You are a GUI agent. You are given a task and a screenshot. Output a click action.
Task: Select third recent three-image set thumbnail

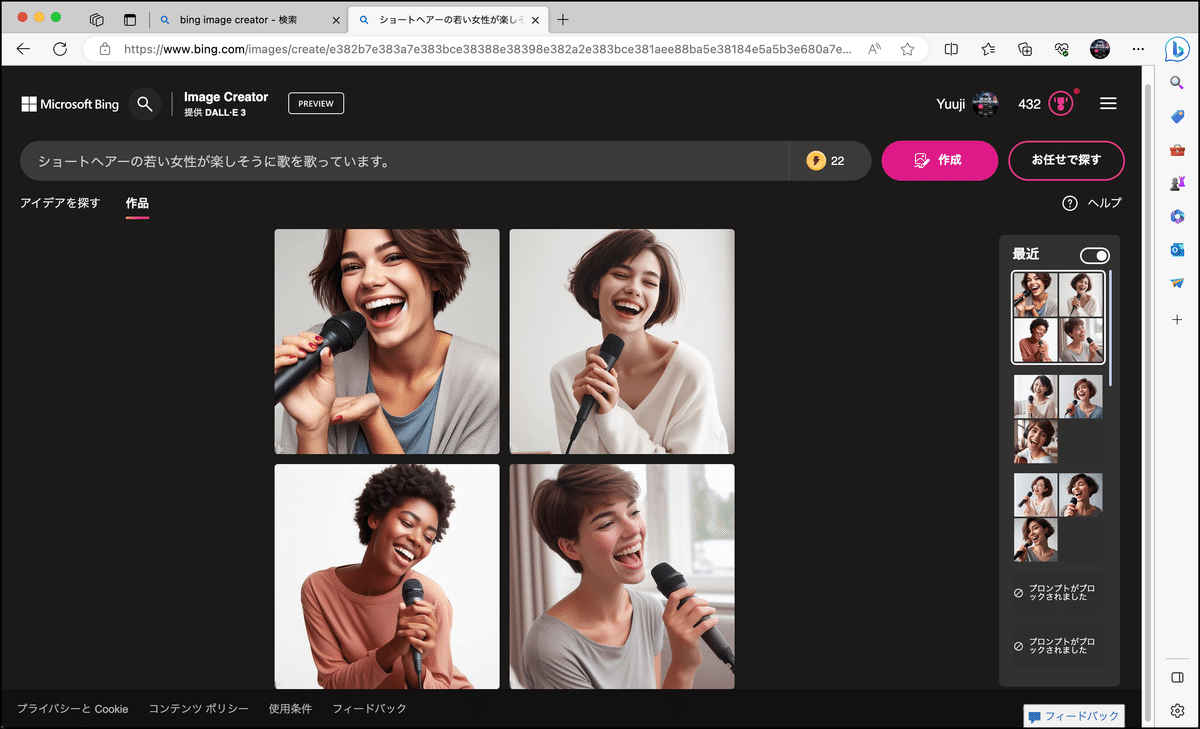(1058, 518)
